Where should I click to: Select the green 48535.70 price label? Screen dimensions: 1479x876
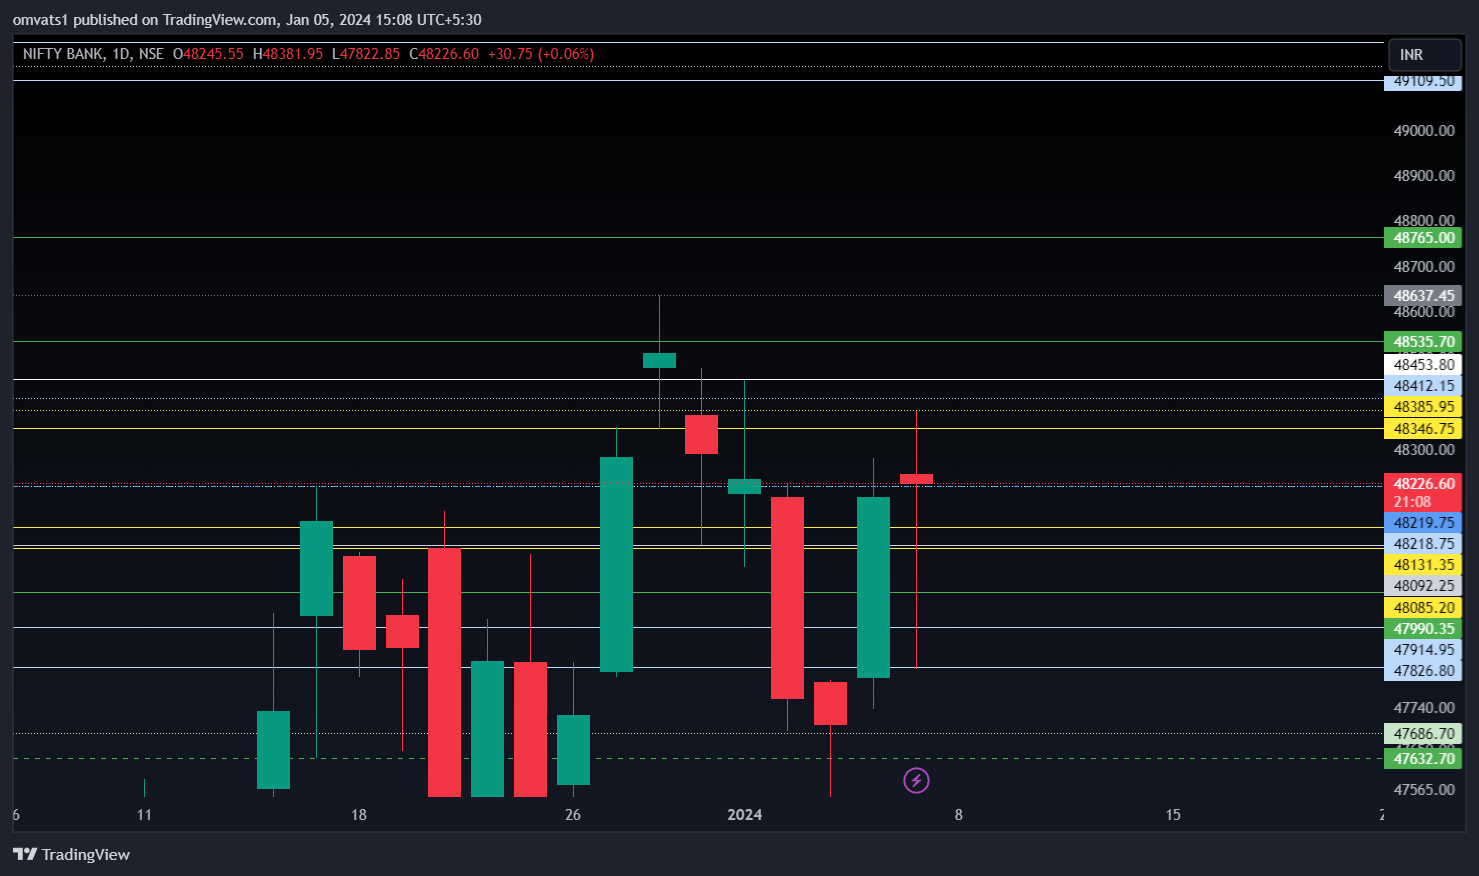point(1423,342)
